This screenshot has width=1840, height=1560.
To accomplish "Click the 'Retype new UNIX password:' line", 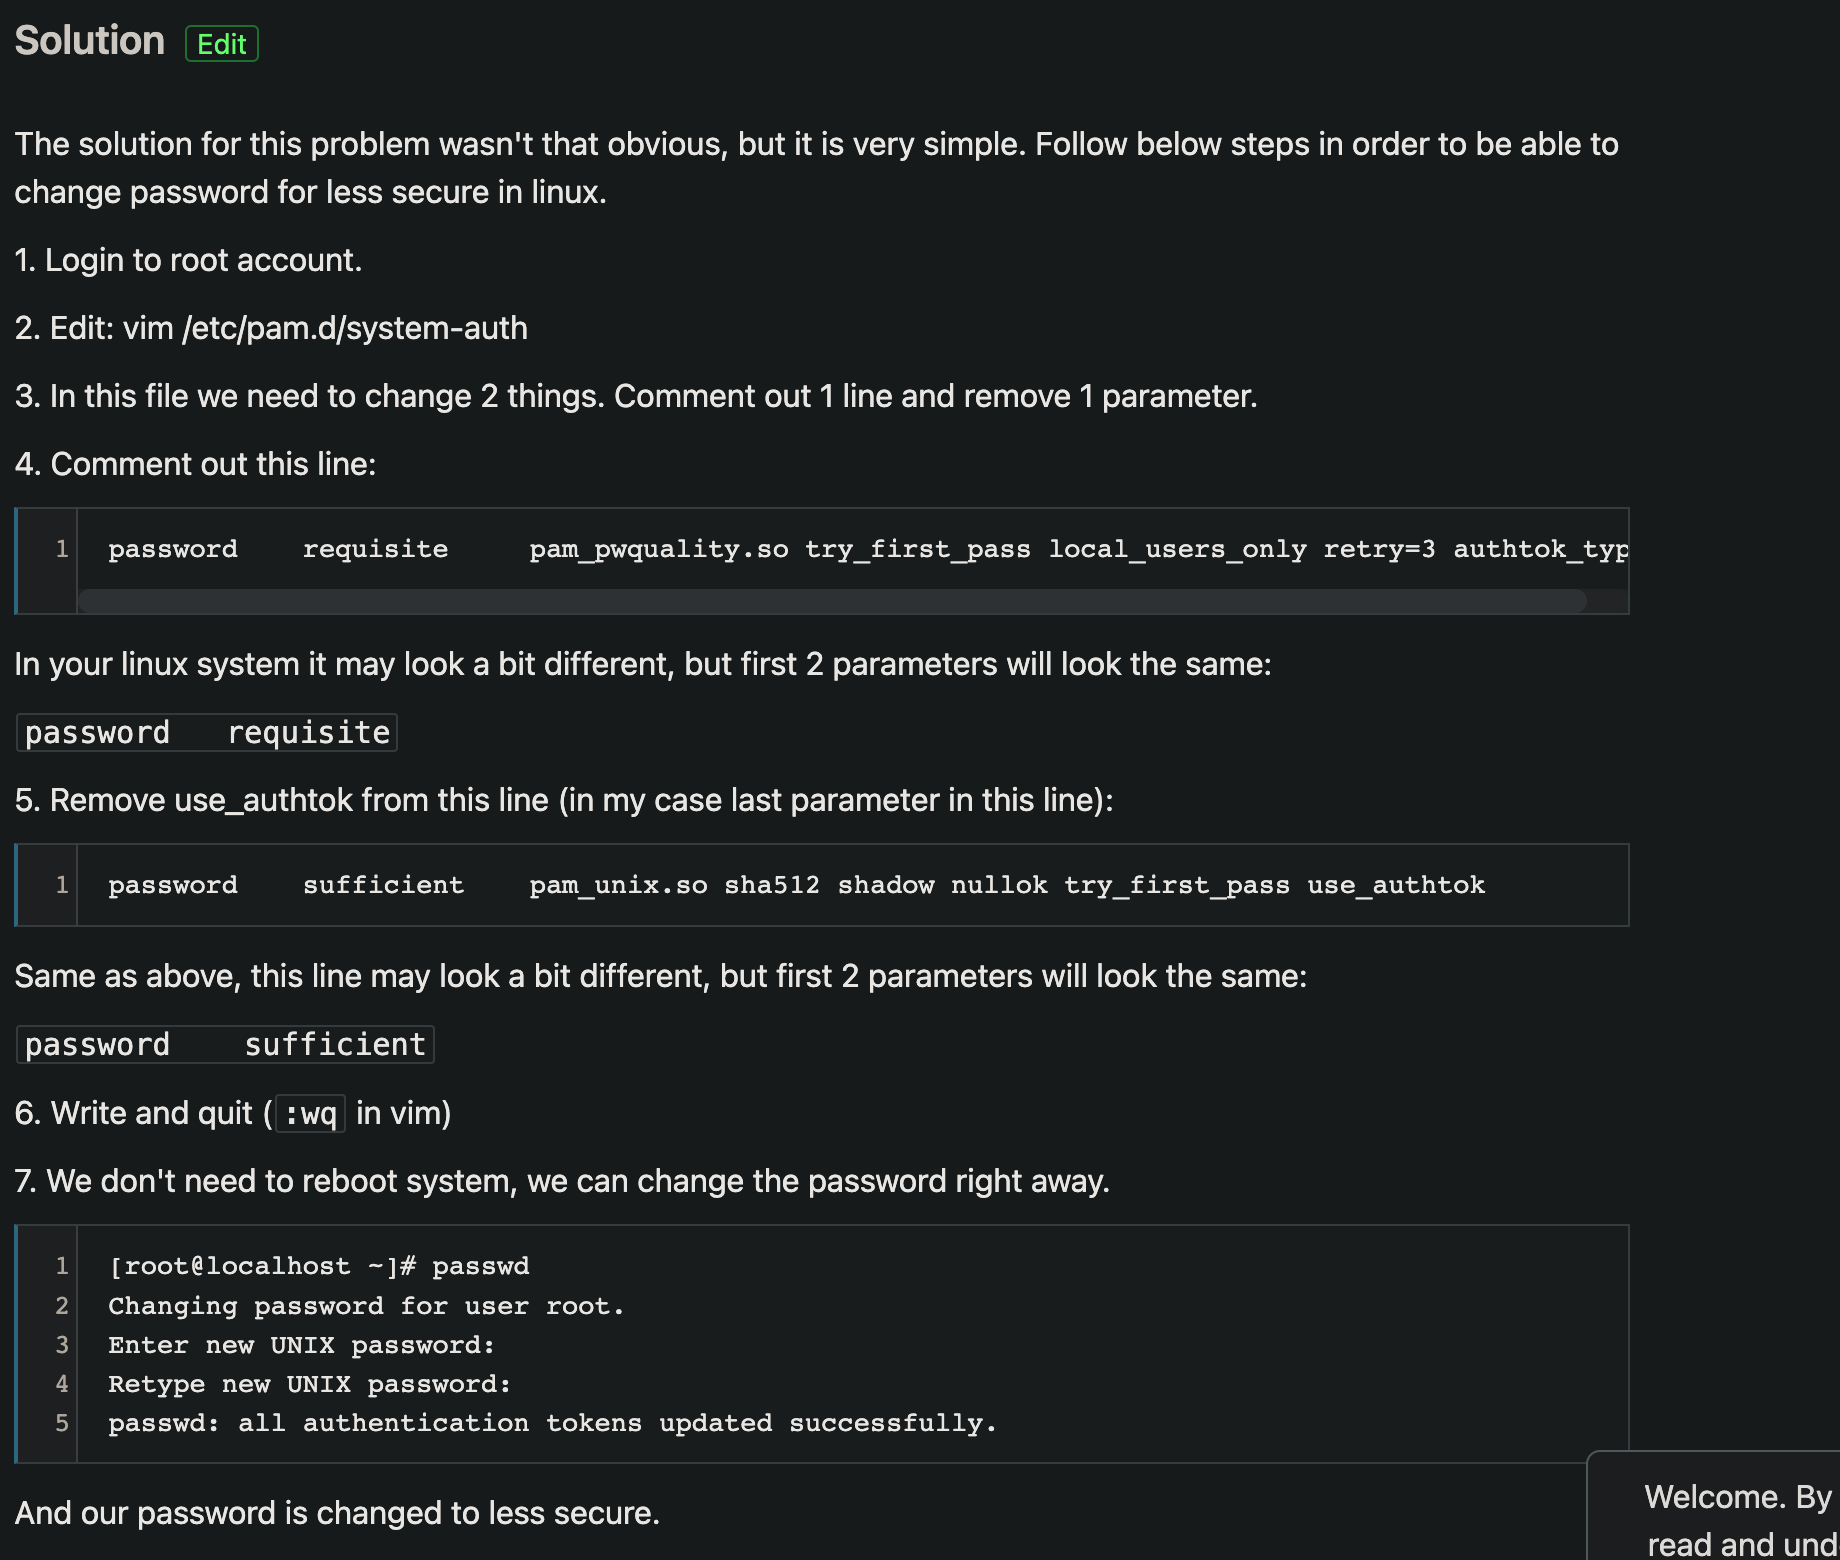I will coord(309,1384).
